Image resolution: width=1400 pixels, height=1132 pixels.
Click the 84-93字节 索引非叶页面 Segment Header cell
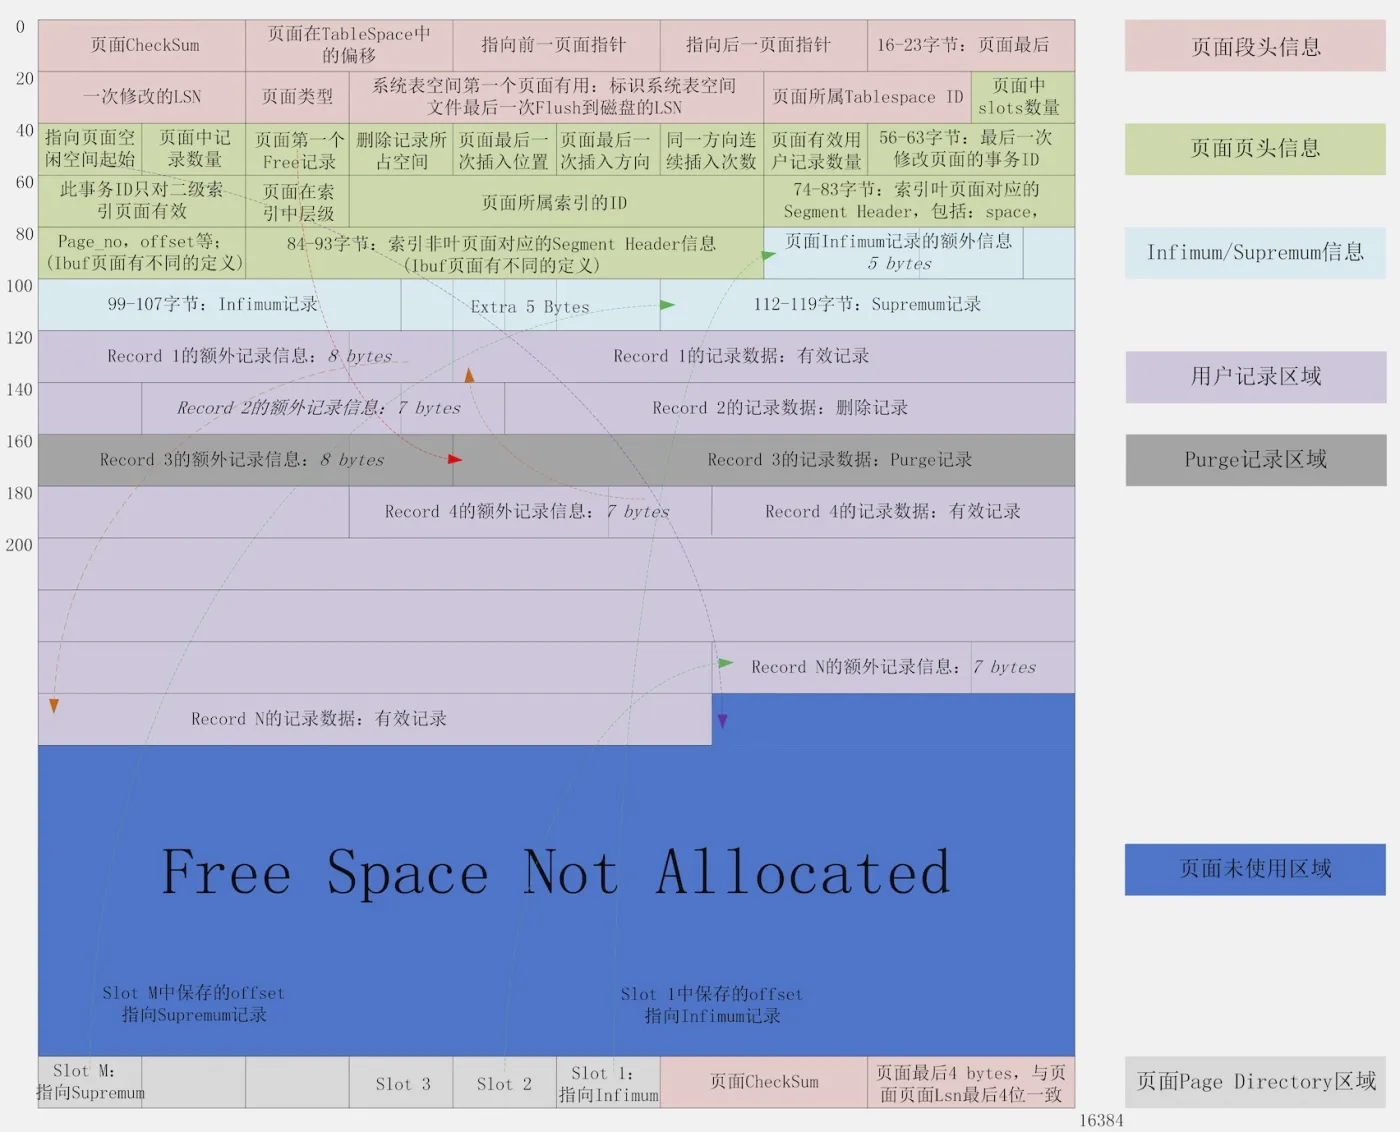click(504, 253)
